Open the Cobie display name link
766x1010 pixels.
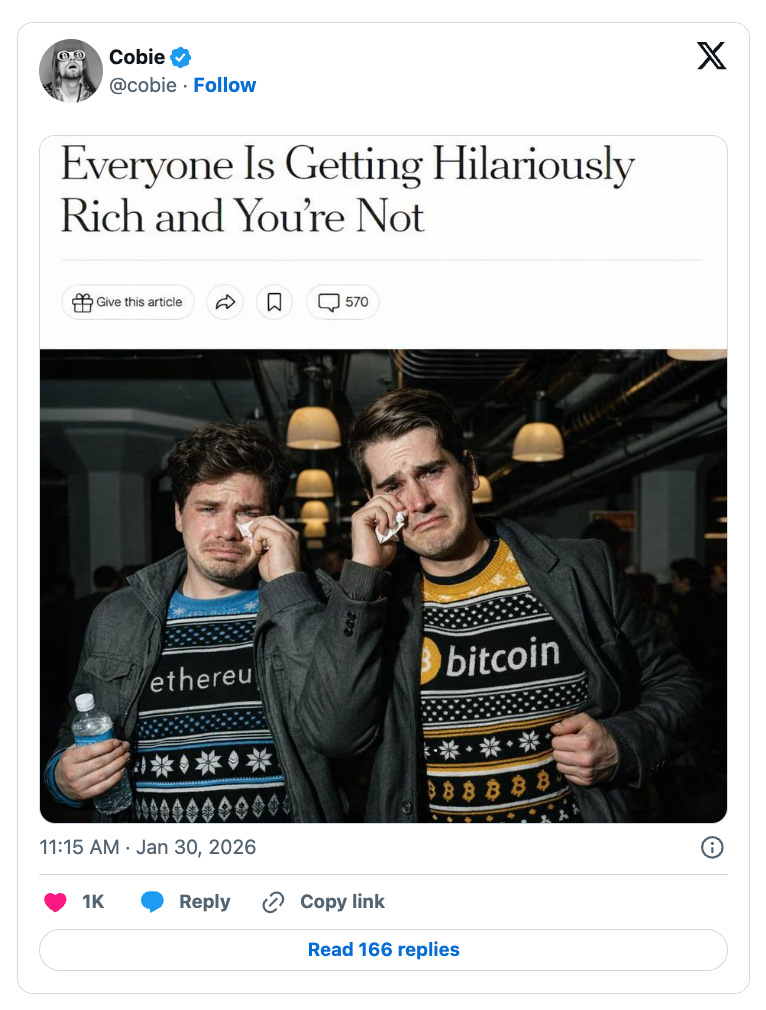click(137, 57)
